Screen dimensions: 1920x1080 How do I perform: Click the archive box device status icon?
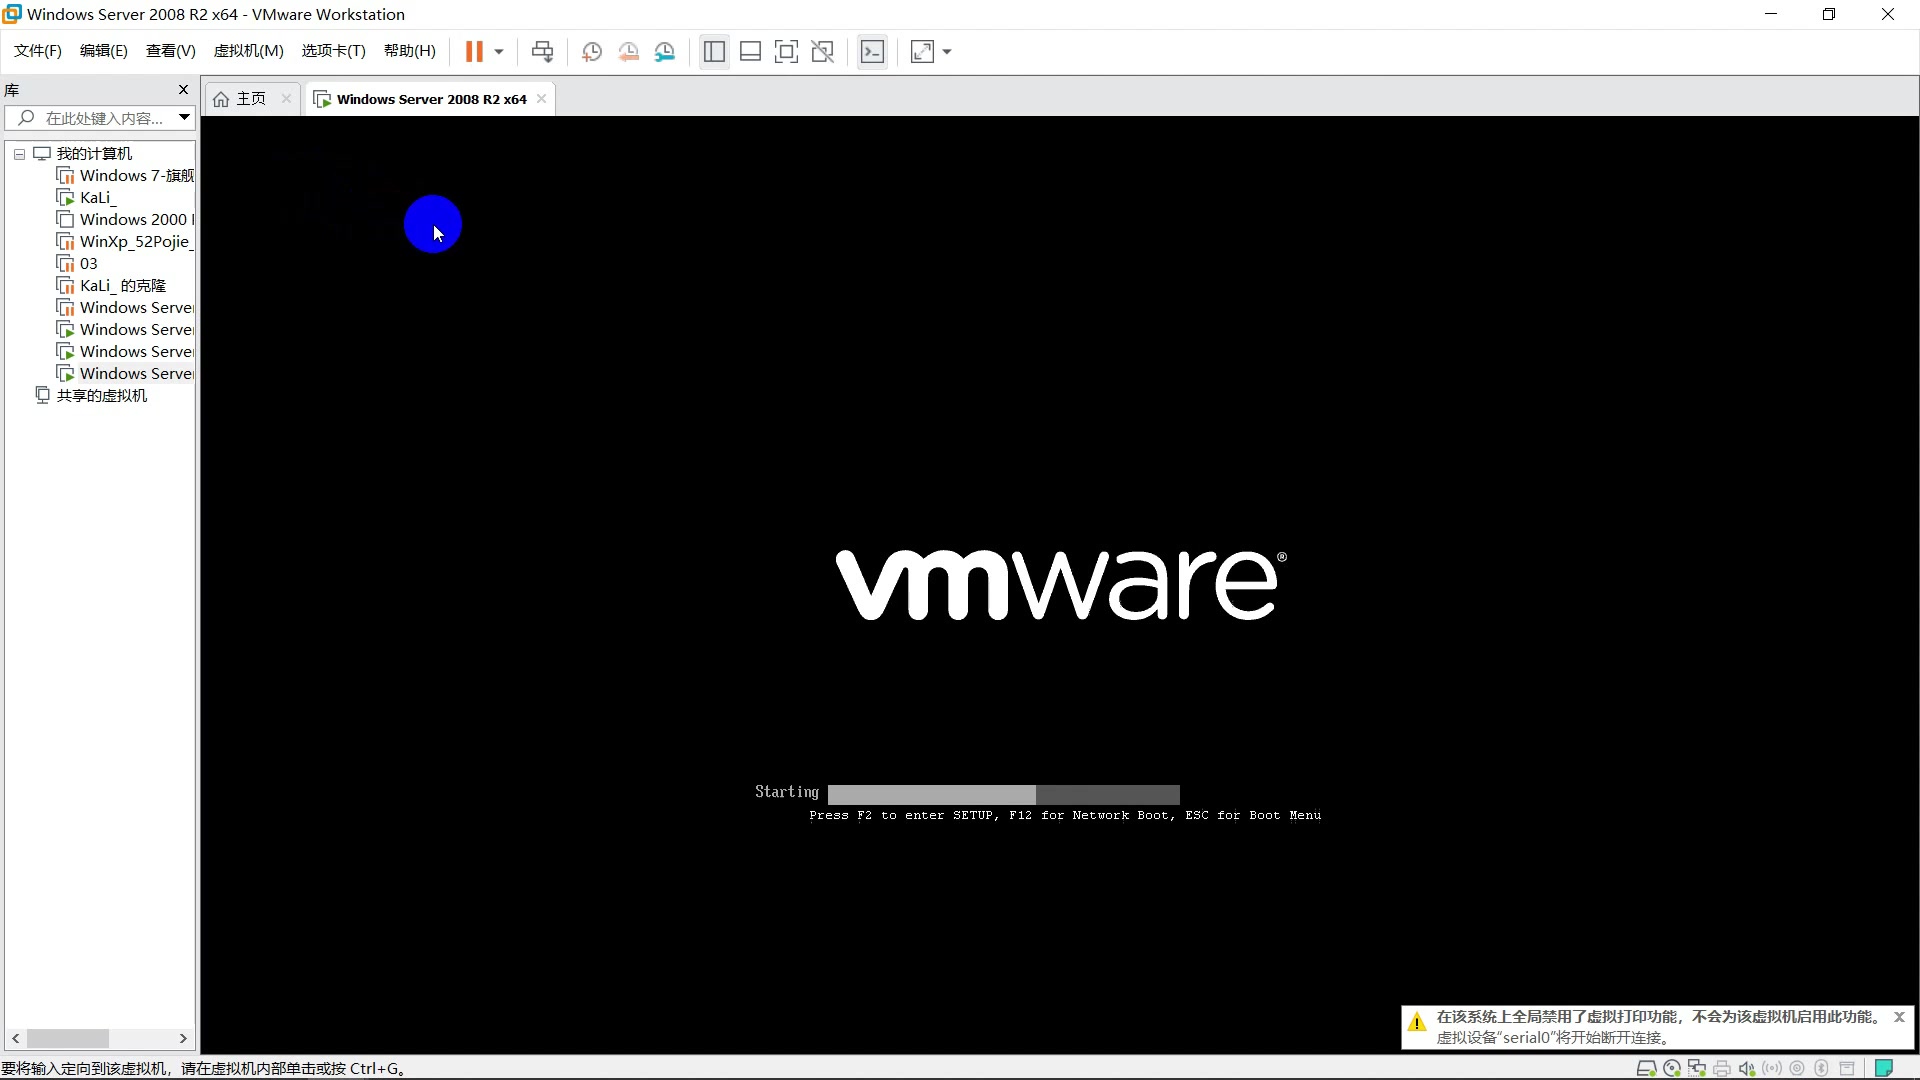(1847, 1068)
